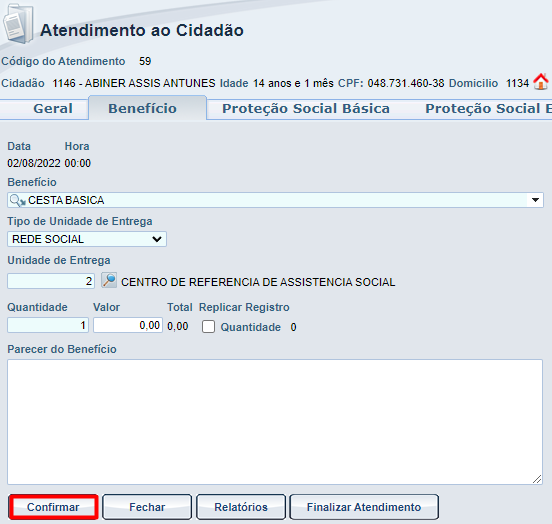
Task: Click the date 02/08/2022
Action: 34,163
